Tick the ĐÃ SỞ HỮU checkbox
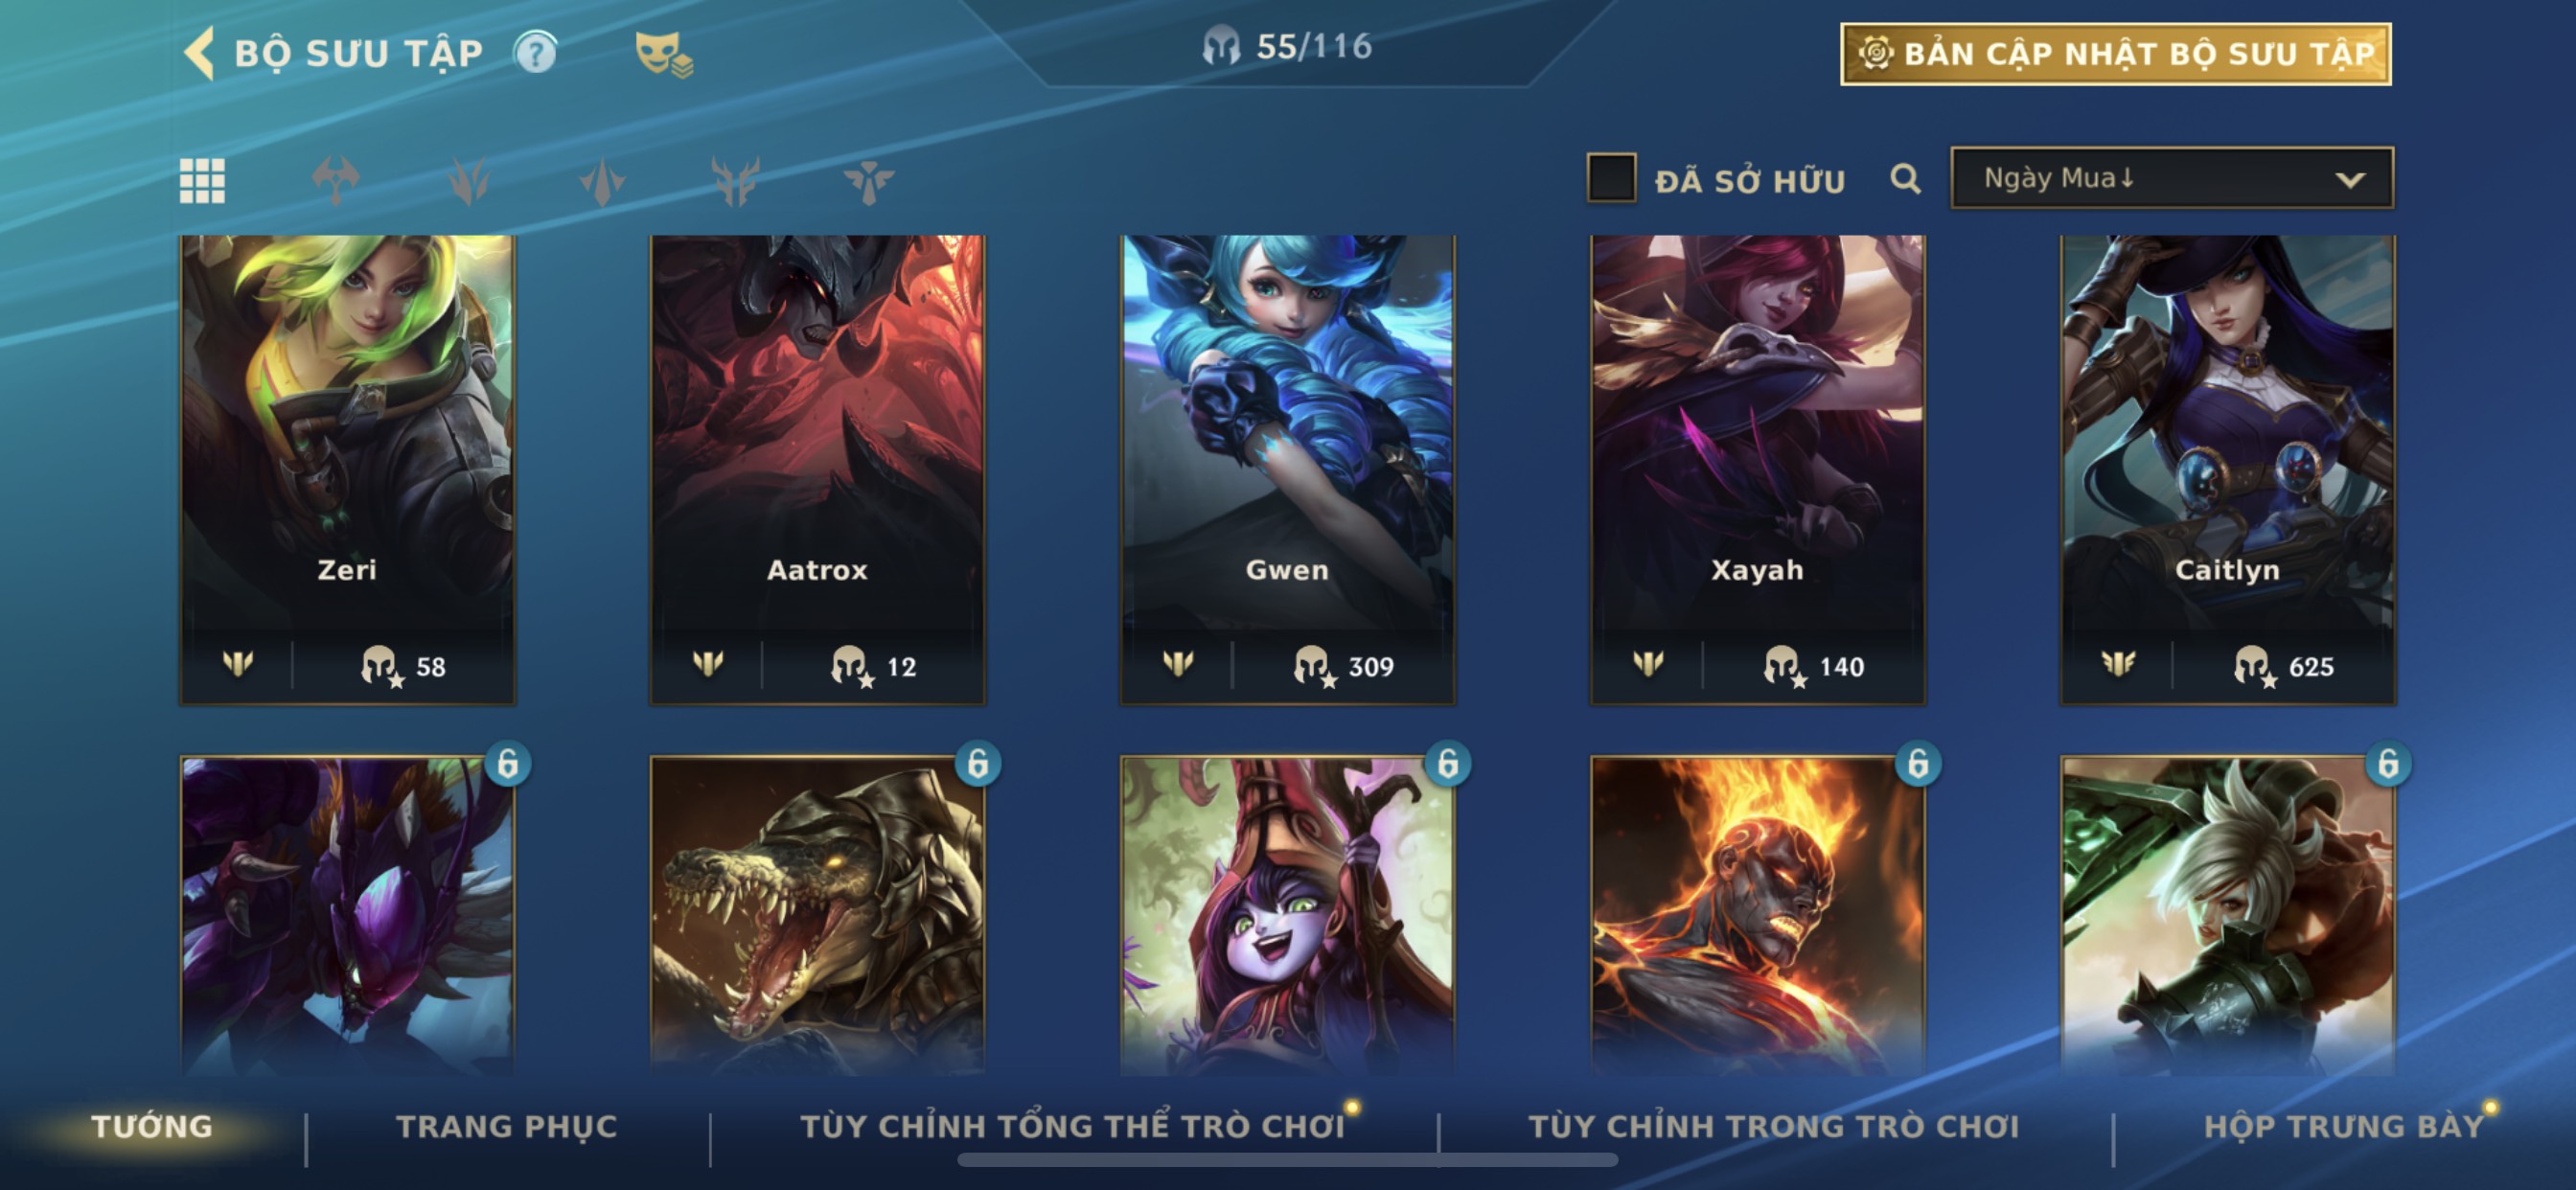This screenshot has width=2576, height=1190. (x=1611, y=178)
